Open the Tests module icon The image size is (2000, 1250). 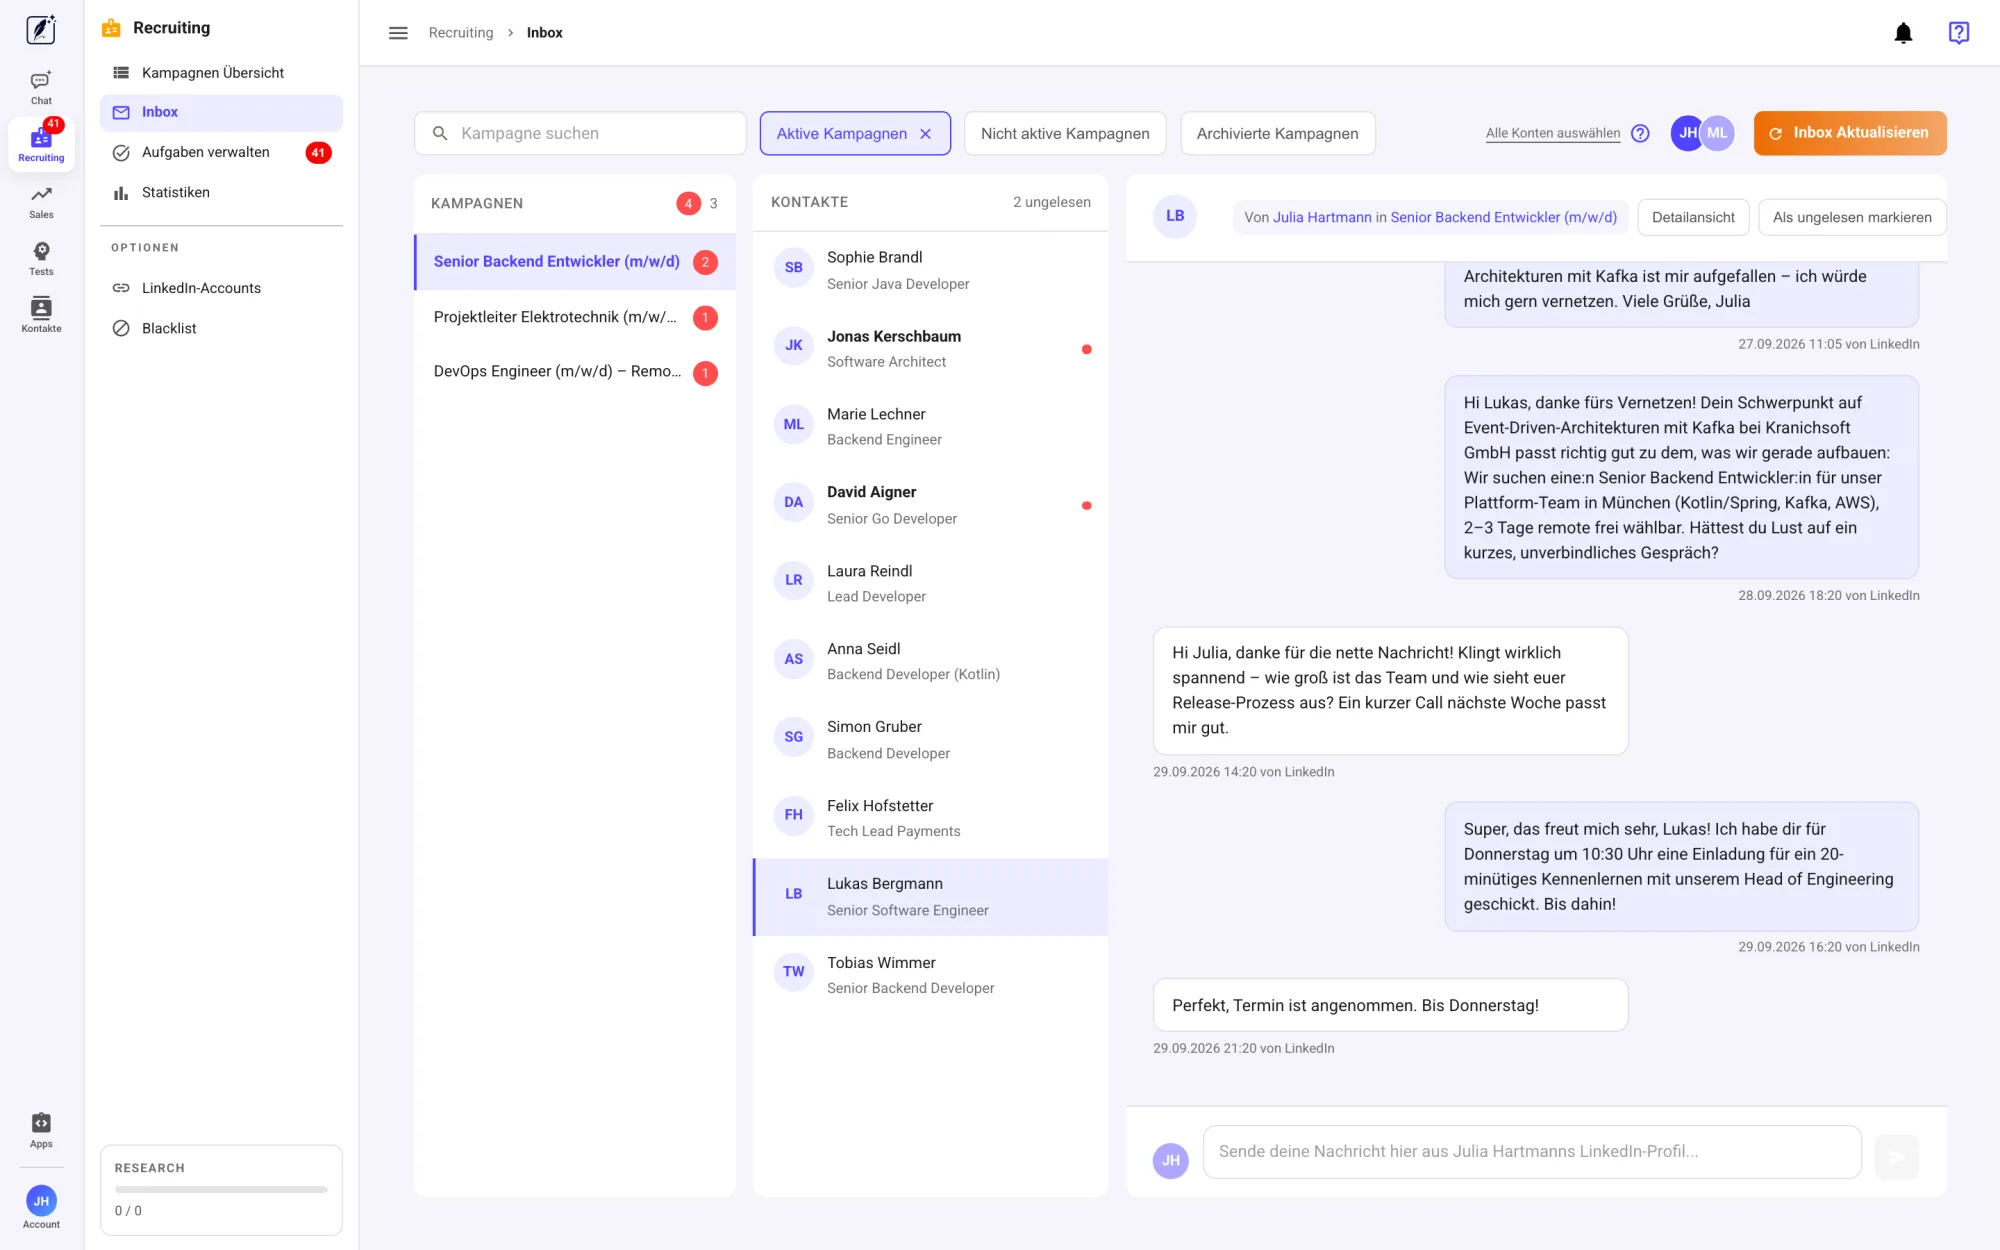click(41, 259)
